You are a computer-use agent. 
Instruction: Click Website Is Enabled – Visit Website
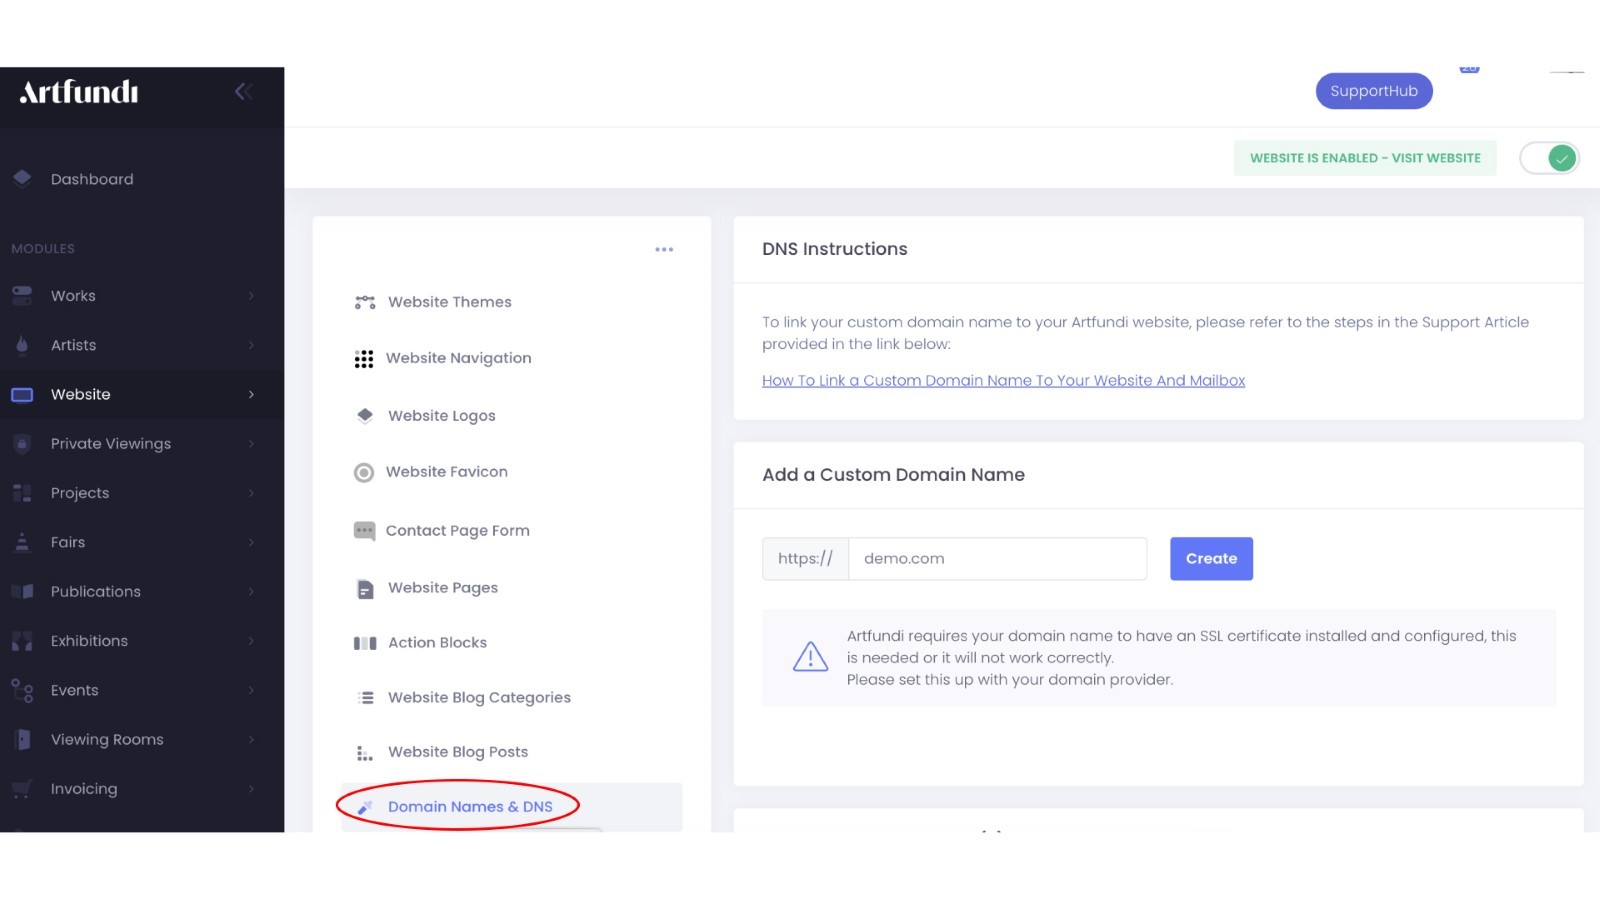click(1365, 158)
